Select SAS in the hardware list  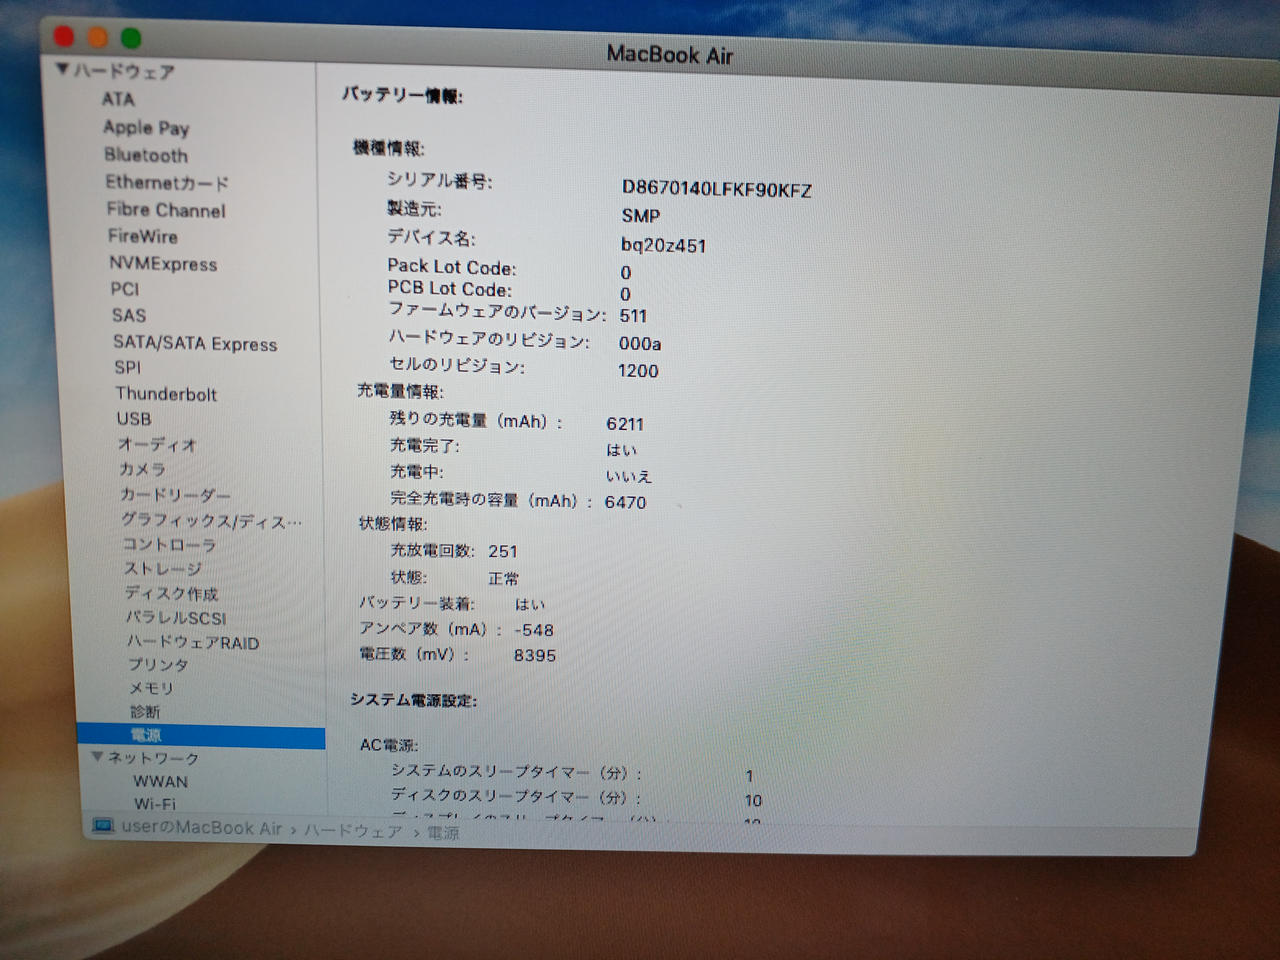[129, 315]
